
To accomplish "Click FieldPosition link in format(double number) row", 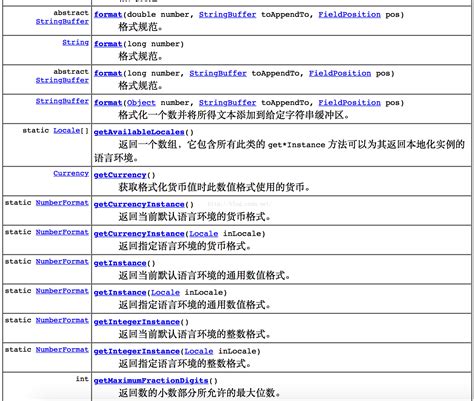I will [x=349, y=15].
